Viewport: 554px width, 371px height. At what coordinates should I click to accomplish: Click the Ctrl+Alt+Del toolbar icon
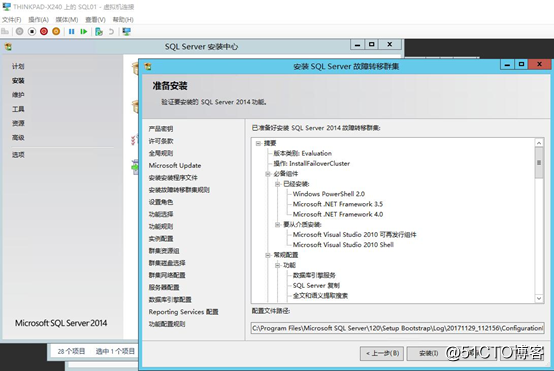click(5, 31)
